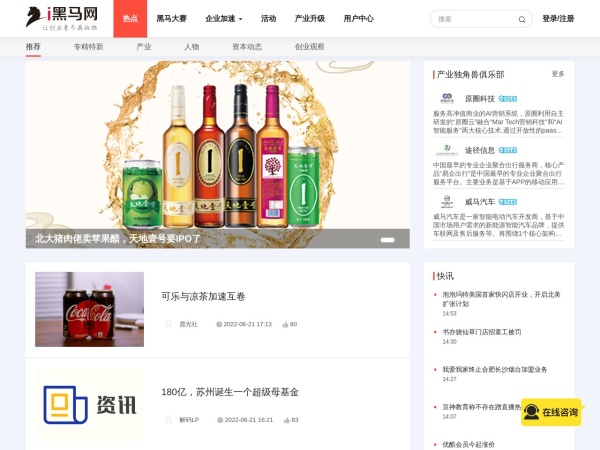The width and height of the screenshot is (600, 450).
Task: Select the 热点 navigation tab
Action: (130, 18)
